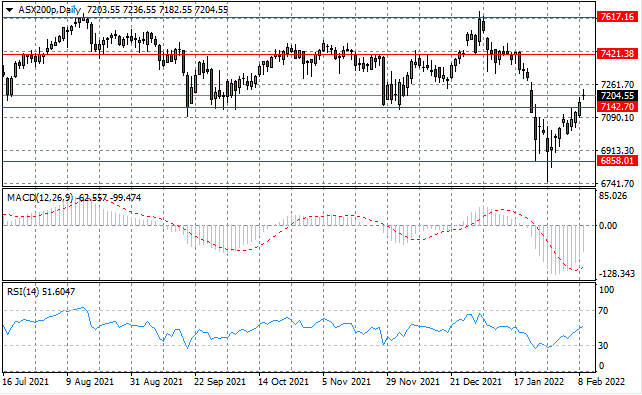Screen dimensions: 642x395
Task: Select the MACD(12,26,9) indicator label
Action: [x=40, y=198]
